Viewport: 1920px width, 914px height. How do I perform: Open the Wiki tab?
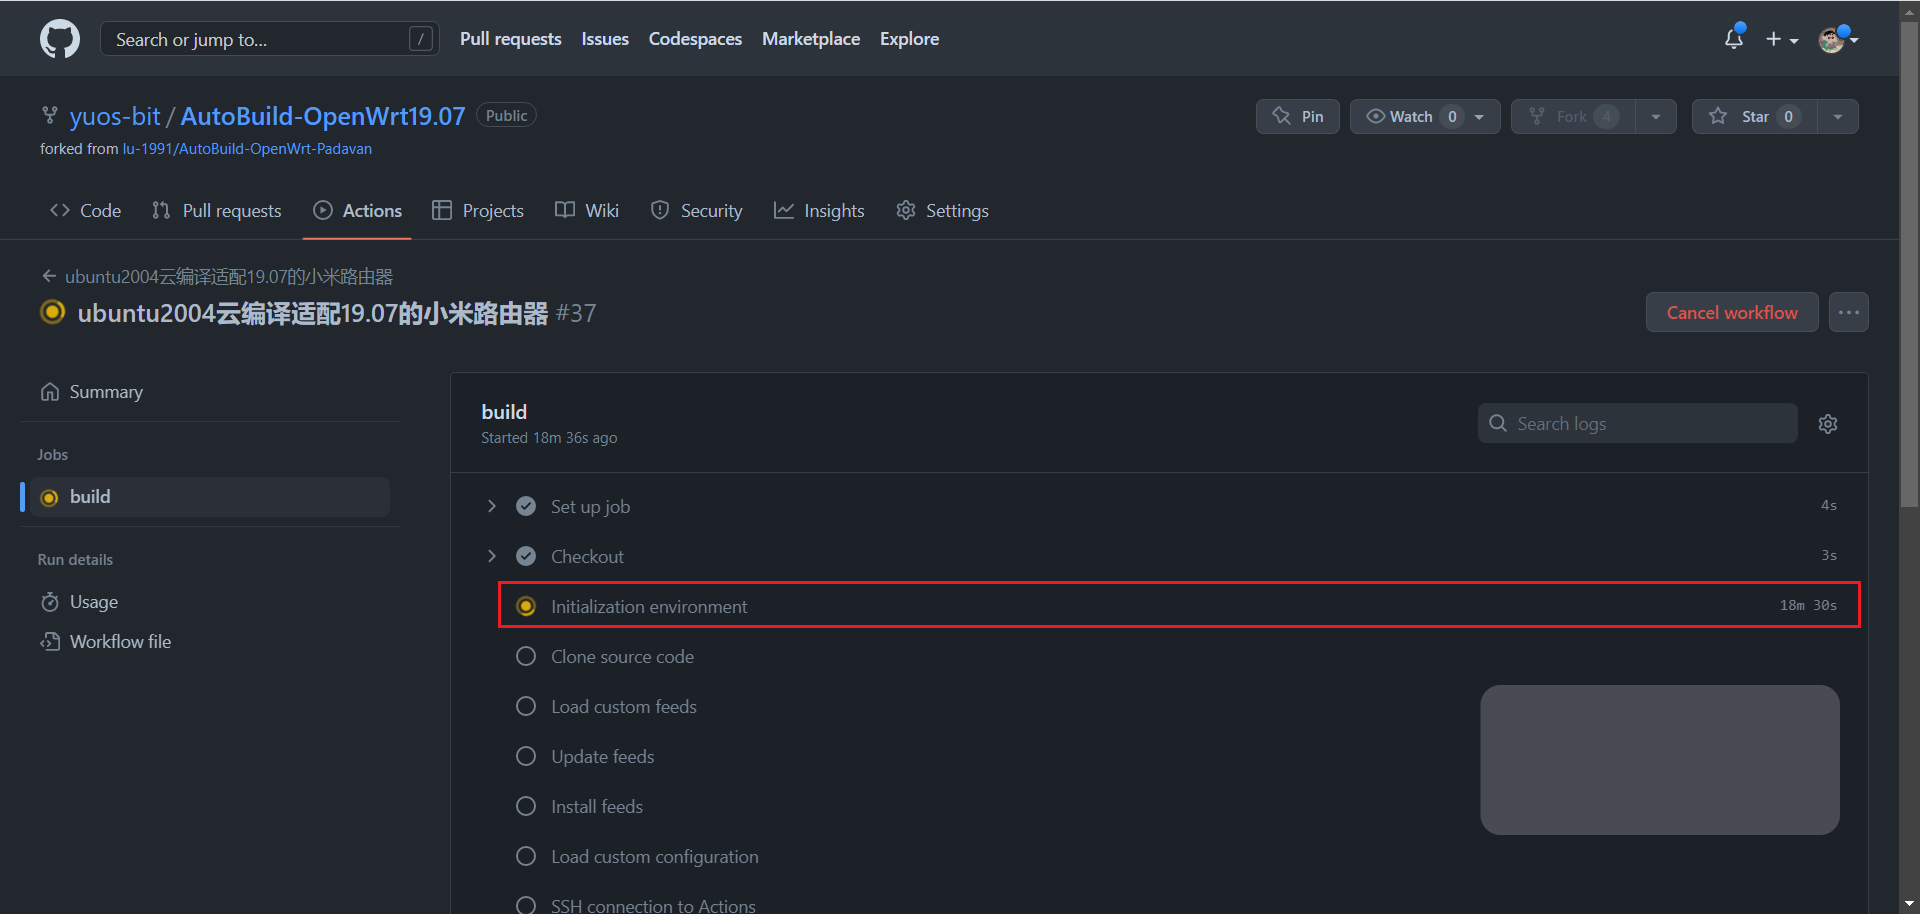(587, 211)
